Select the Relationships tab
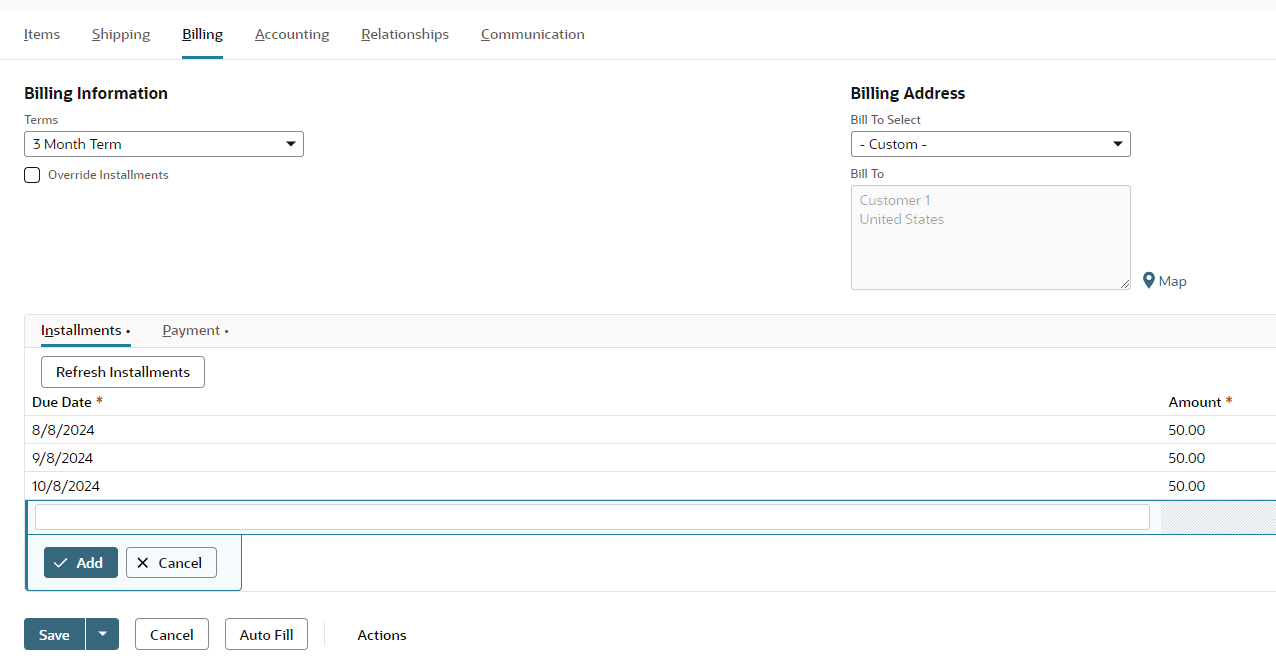The width and height of the screenshot is (1276, 668). pos(405,34)
